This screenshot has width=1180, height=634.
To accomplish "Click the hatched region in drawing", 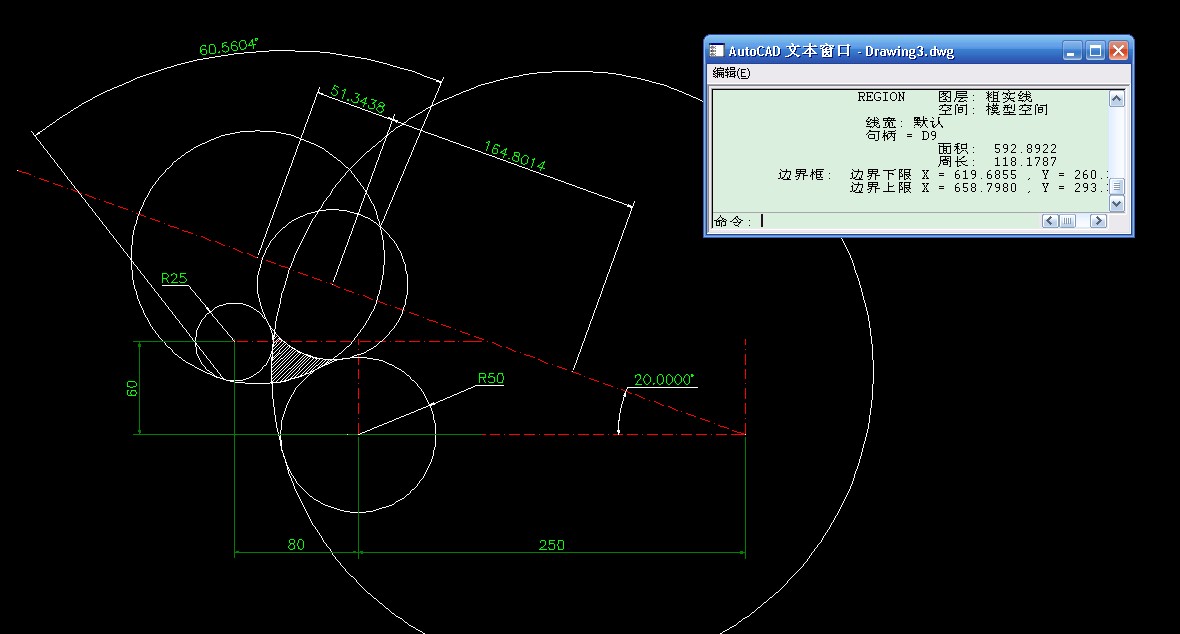I will pos(295,363).
